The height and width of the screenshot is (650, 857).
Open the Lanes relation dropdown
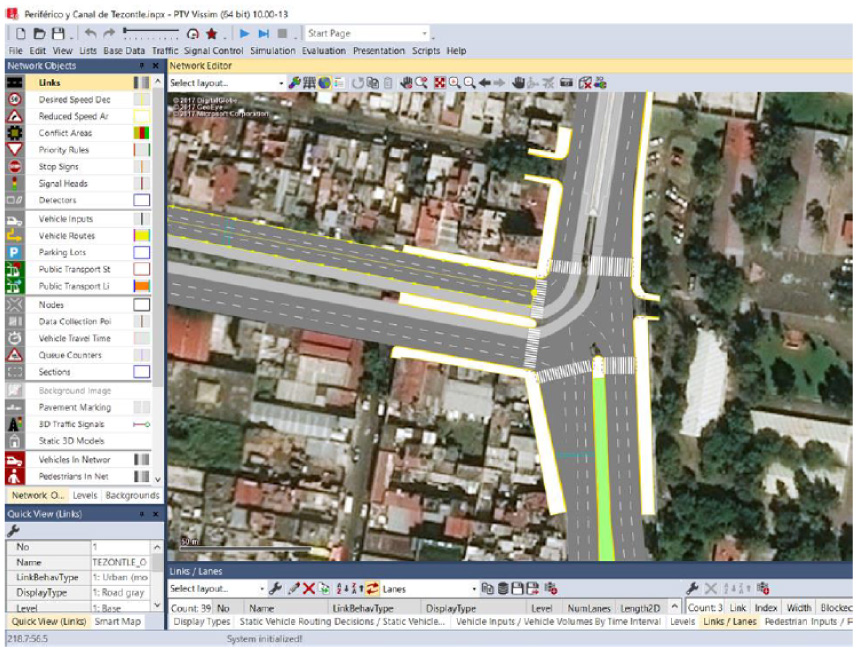pyautogui.click(x=474, y=589)
